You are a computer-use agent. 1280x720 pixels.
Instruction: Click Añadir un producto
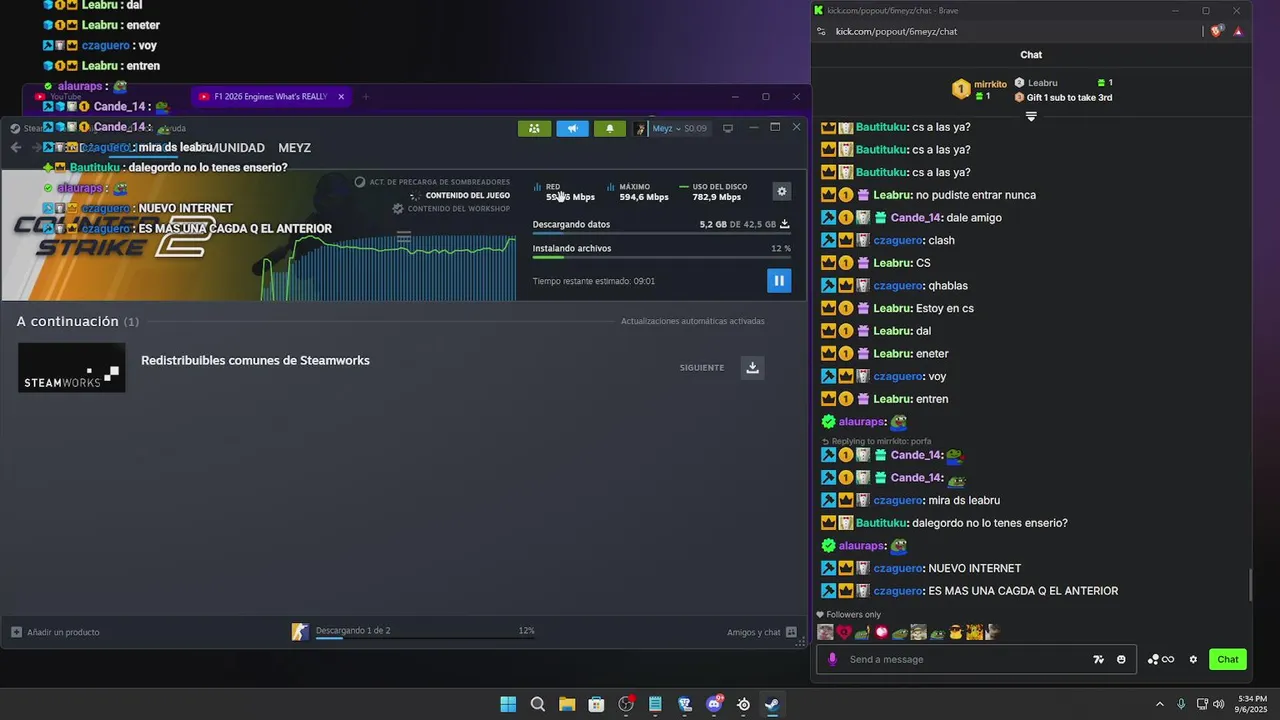click(x=55, y=632)
